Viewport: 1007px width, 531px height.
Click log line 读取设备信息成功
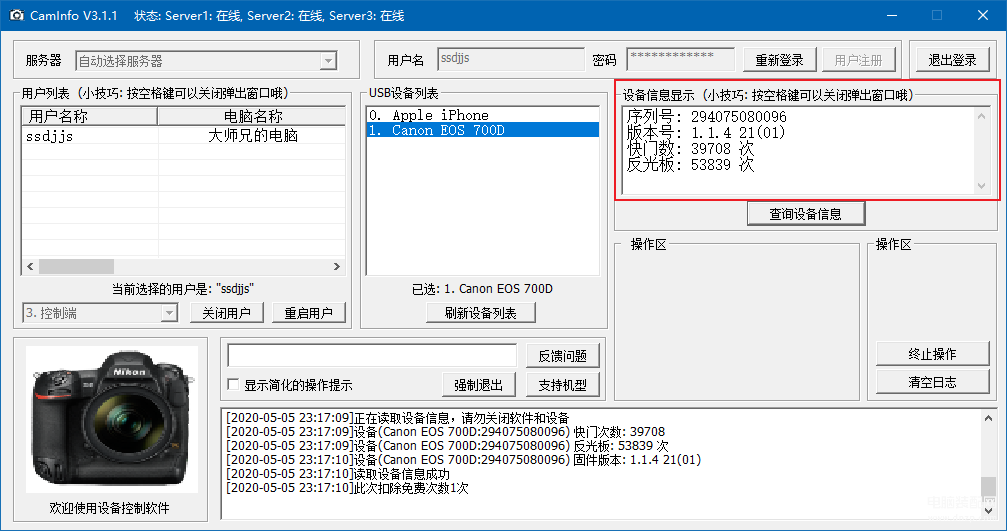(x=338, y=474)
